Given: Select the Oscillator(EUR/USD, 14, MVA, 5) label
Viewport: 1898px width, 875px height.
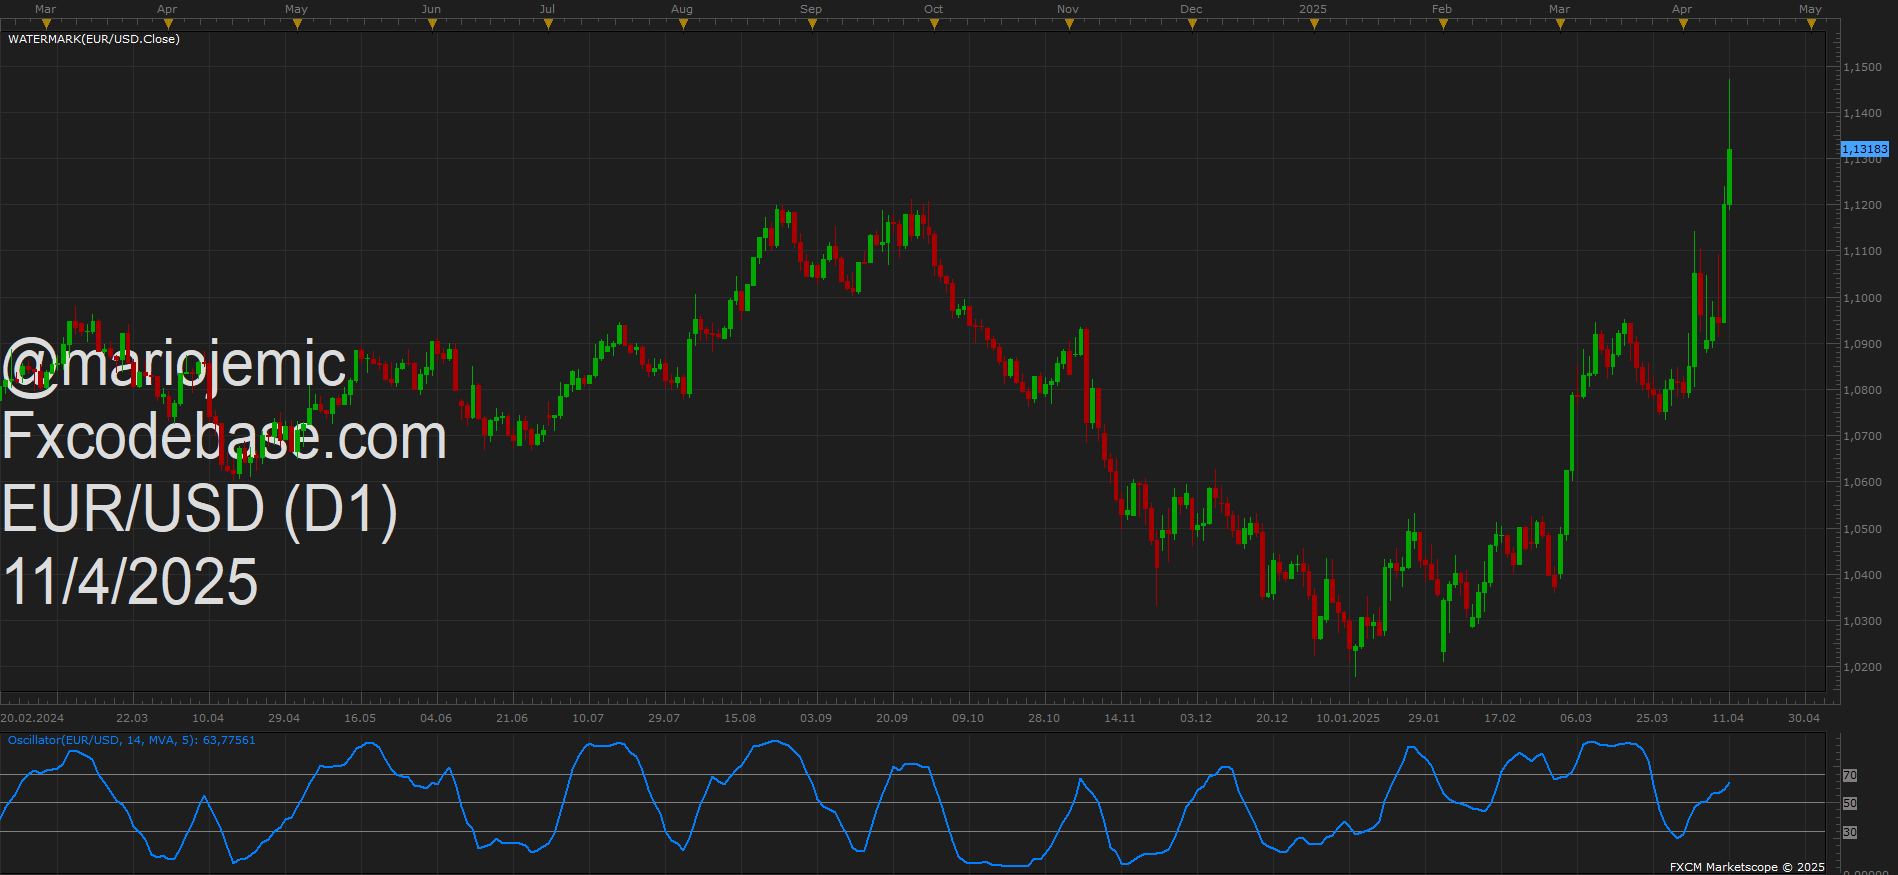Looking at the screenshot, I should pos(131,740).
